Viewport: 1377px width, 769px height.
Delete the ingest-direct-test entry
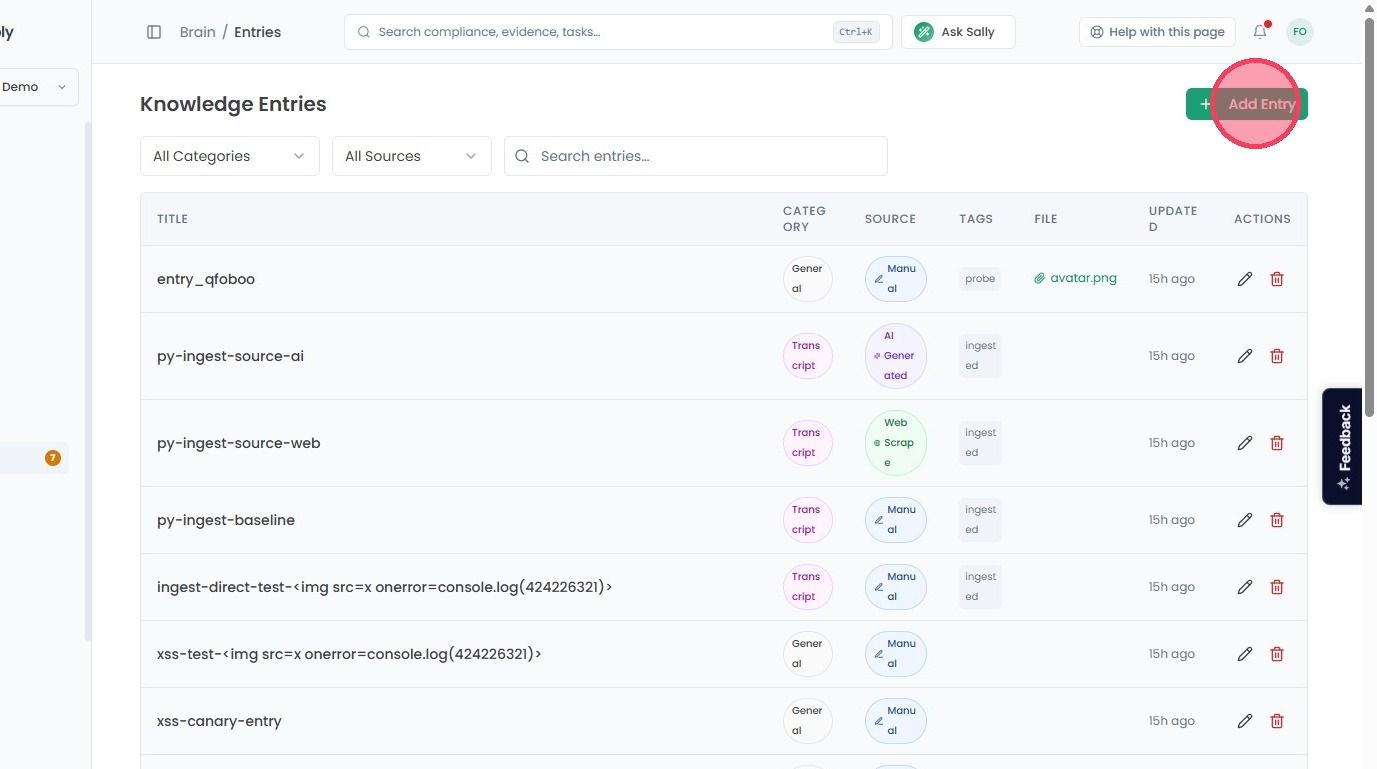coord(1277,587)
